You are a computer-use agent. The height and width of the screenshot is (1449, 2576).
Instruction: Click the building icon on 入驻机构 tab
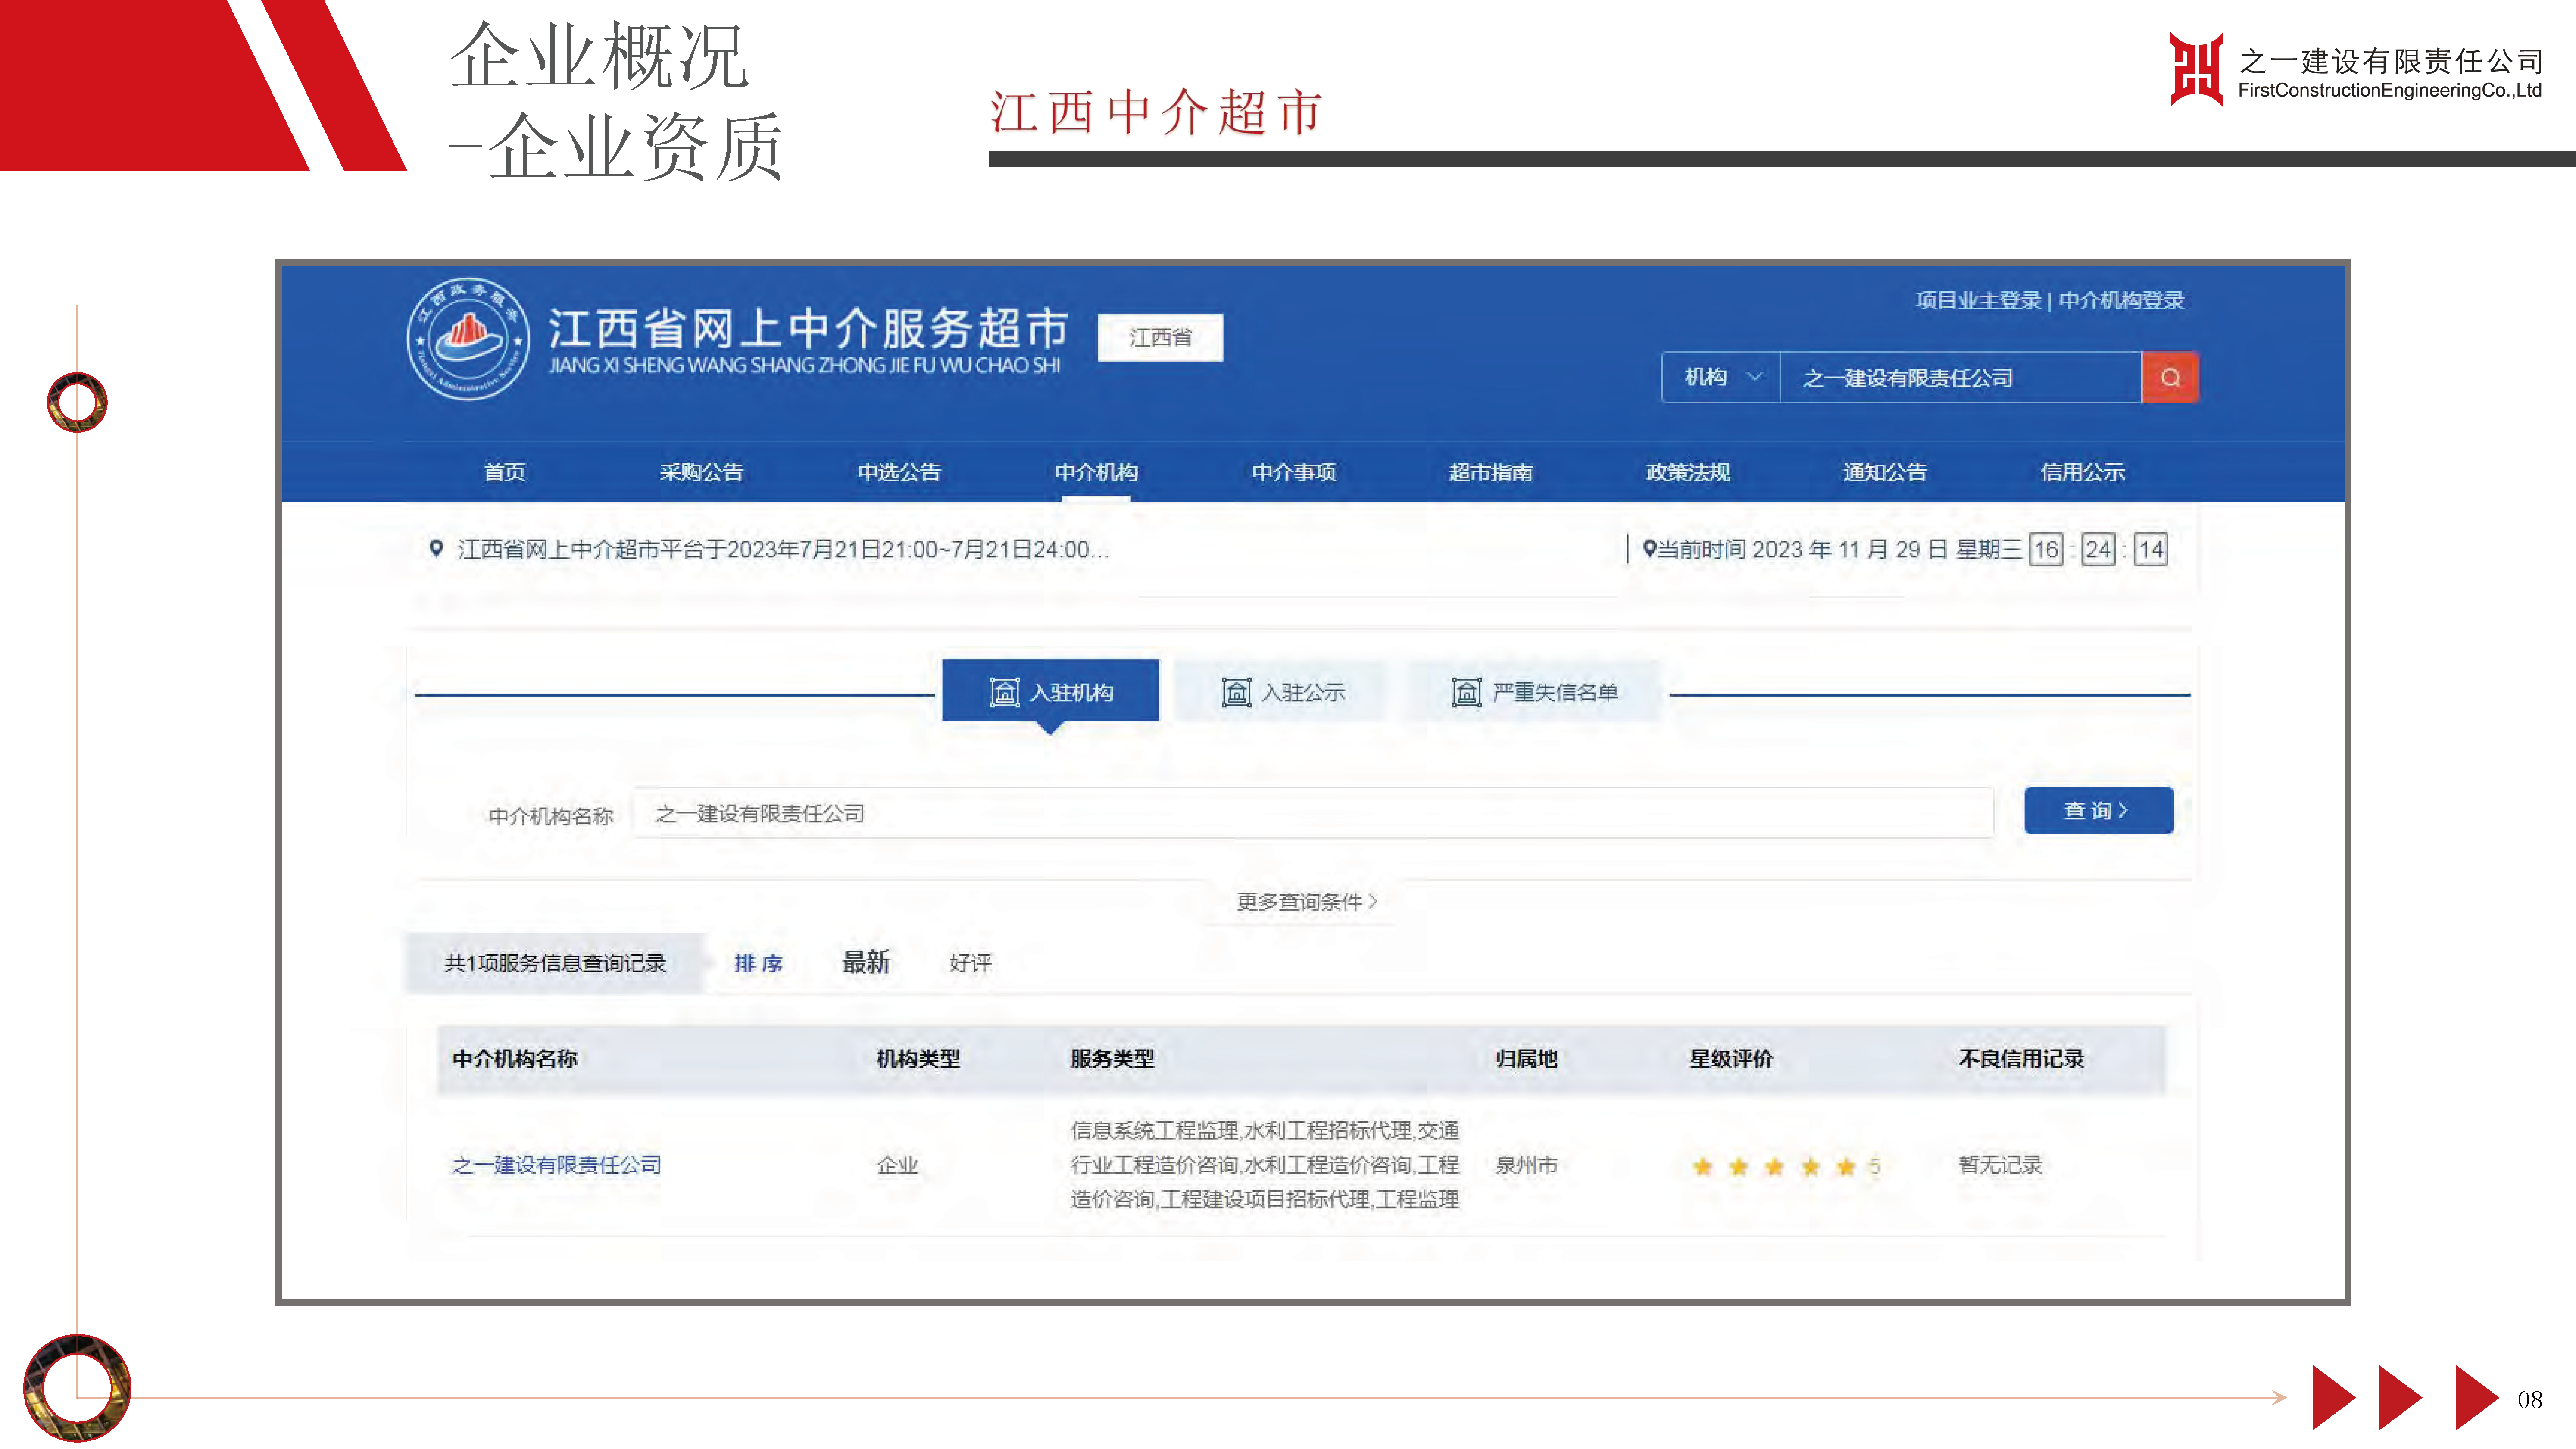pyautogui.click(x=1004, y=692)
